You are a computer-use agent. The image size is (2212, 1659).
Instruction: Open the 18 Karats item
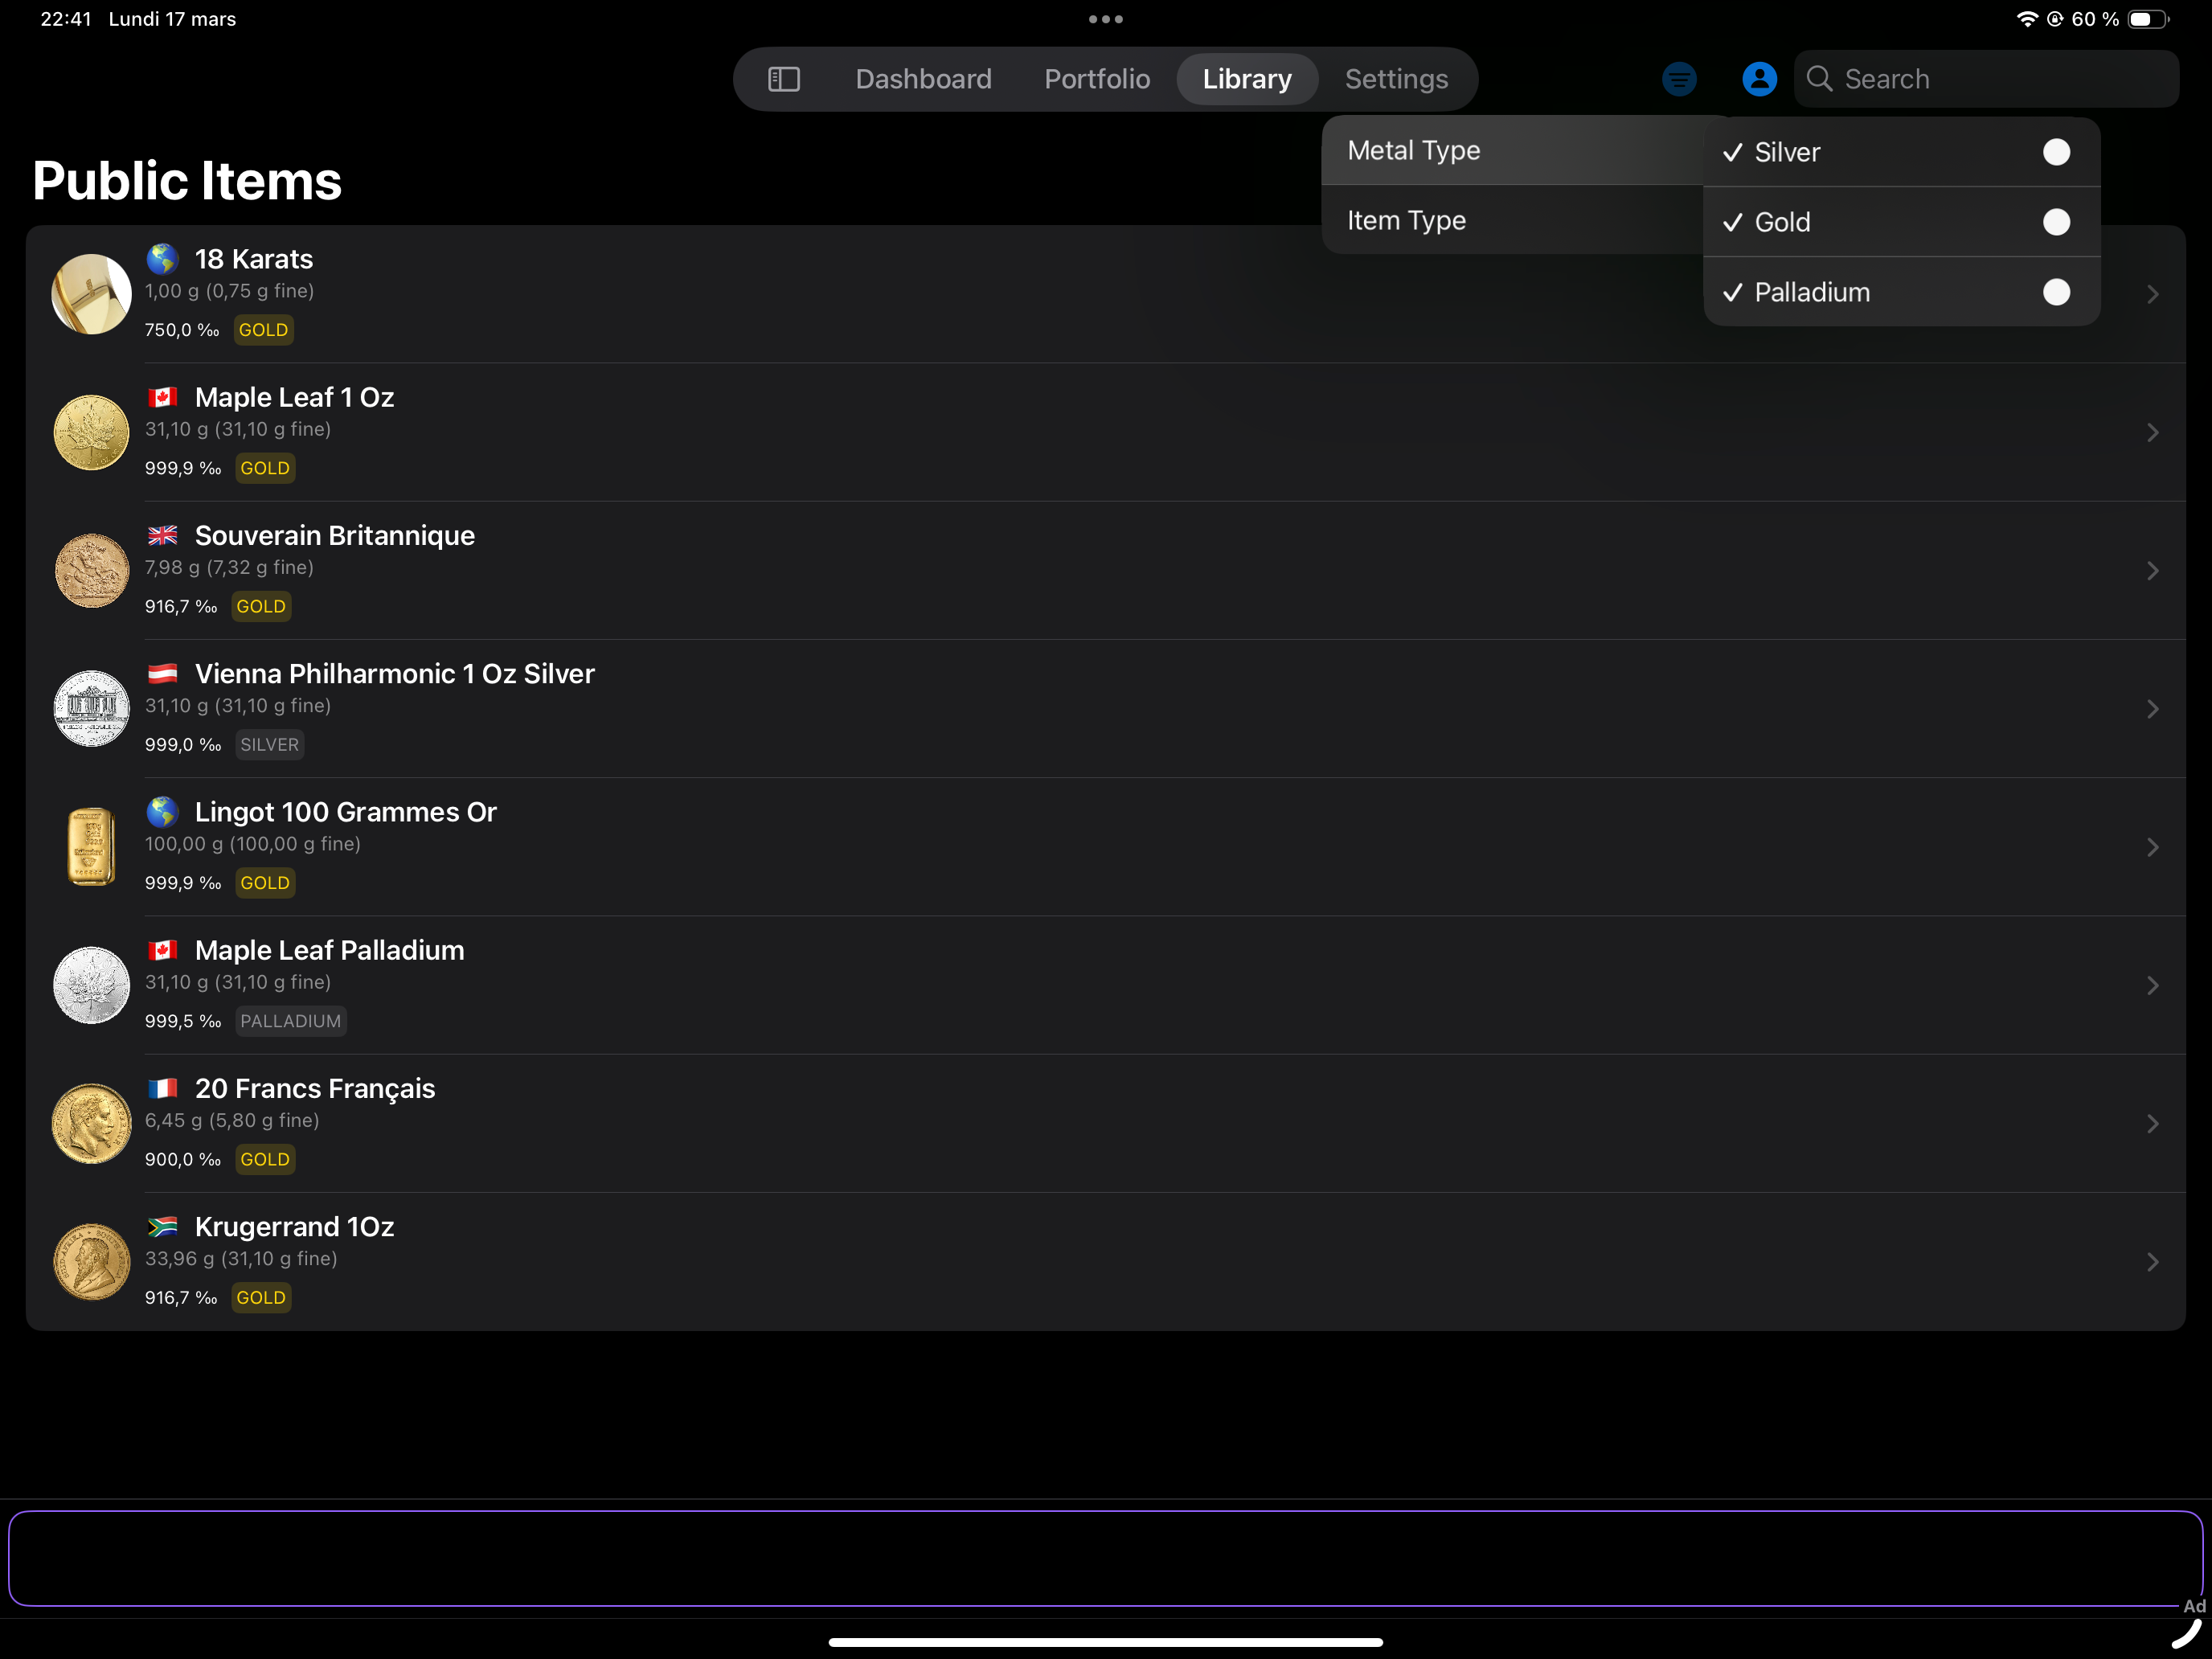pyautogui.click(x=1105, y=294)
